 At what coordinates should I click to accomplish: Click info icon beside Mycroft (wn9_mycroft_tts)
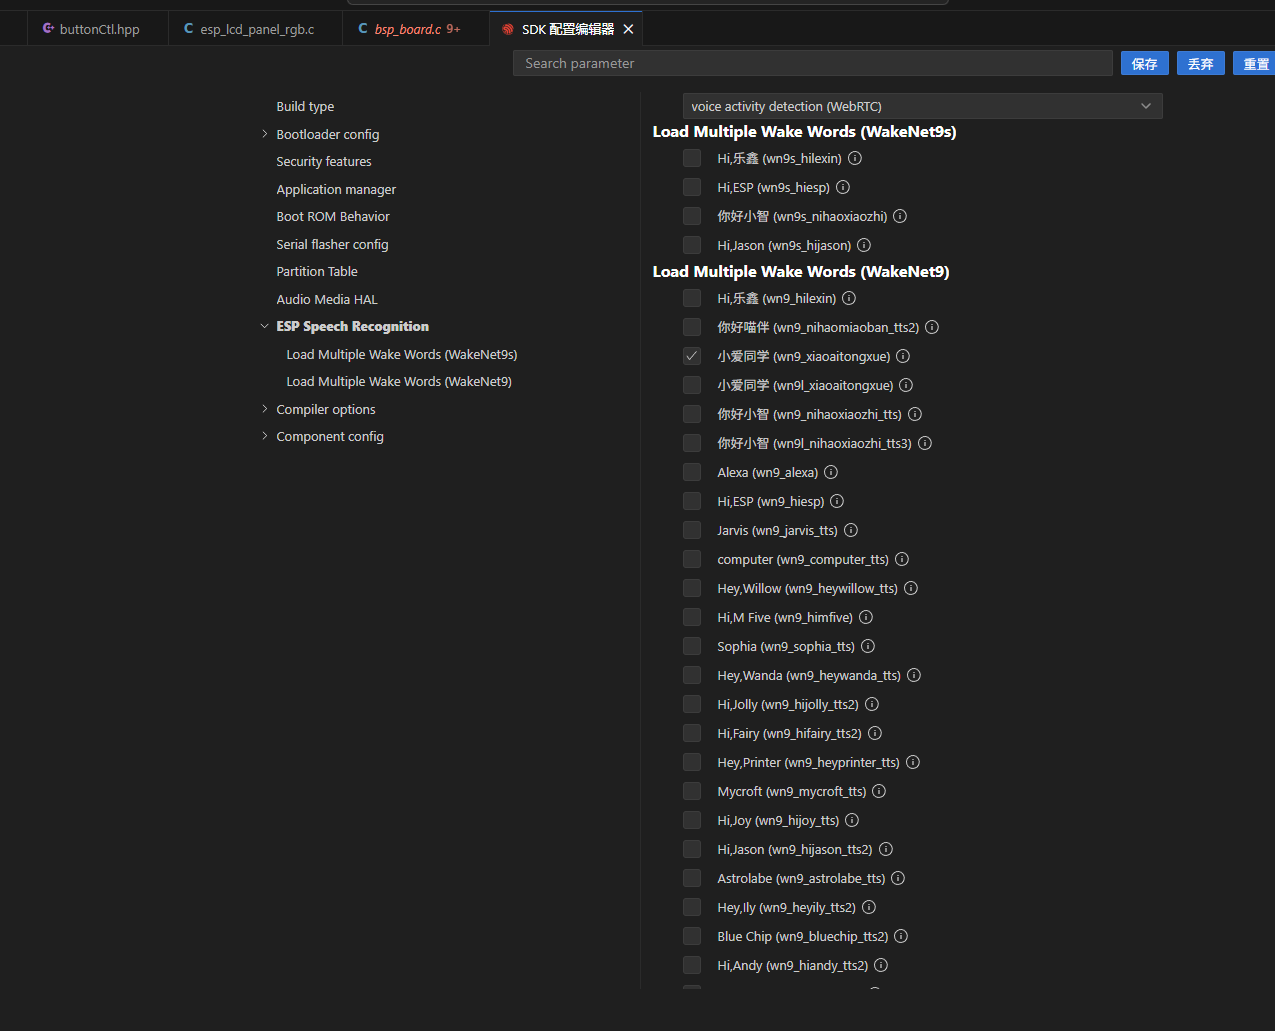[879, 791]
